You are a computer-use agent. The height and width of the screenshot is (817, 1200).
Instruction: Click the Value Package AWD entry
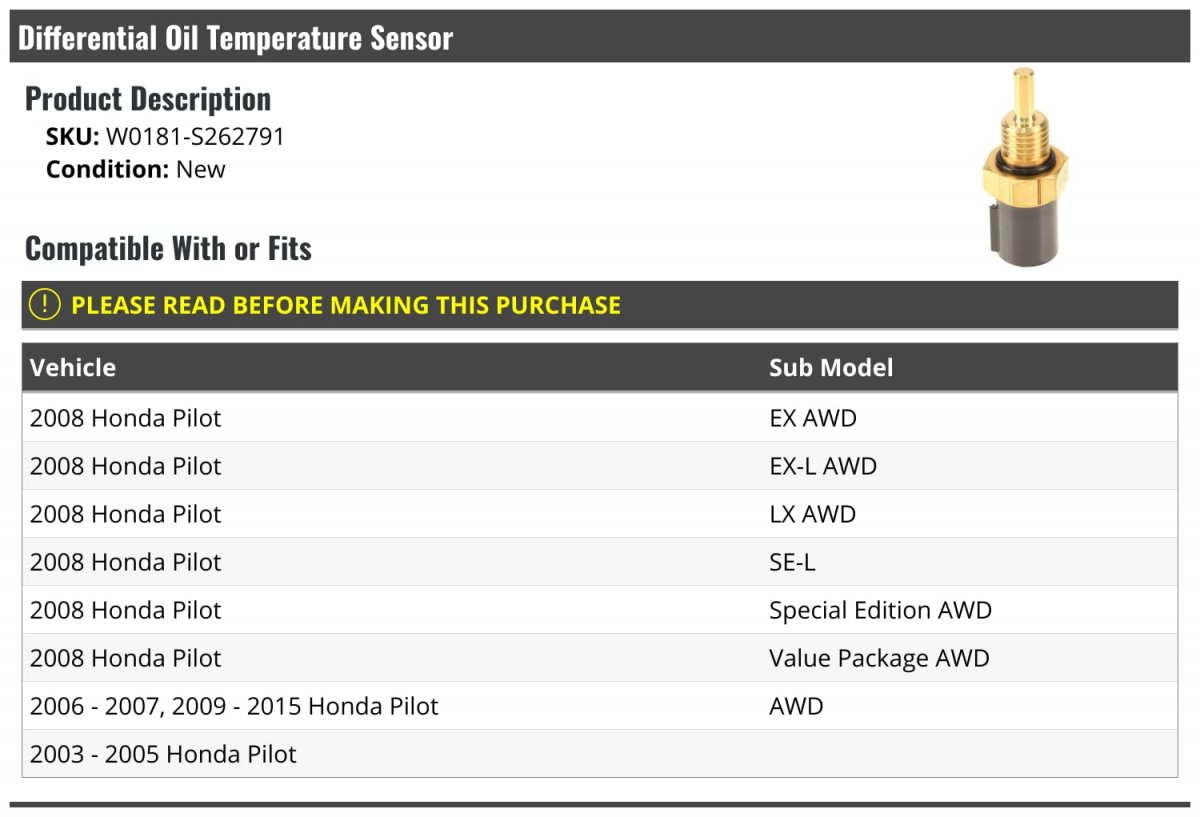(x=878, y=658)
